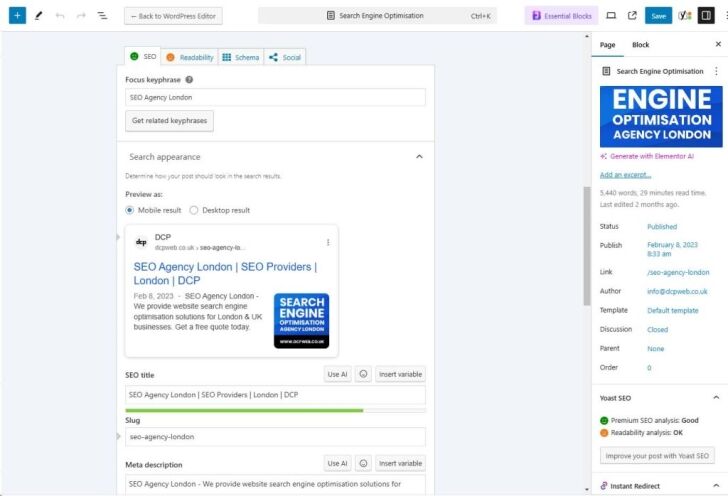Change Discussion setting from Closed
Image resolution: width=728 pixels, height=496 pixels.
pos(657,330)
